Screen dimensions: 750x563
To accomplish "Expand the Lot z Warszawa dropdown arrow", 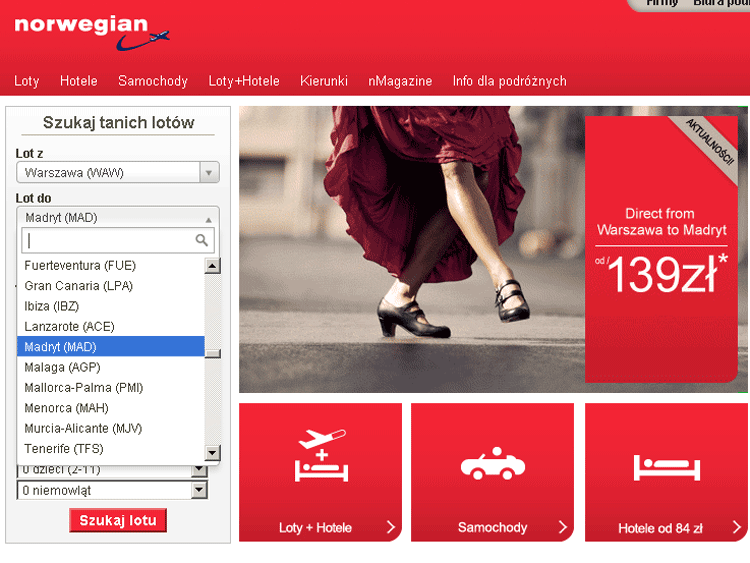I will pos(209,173).
